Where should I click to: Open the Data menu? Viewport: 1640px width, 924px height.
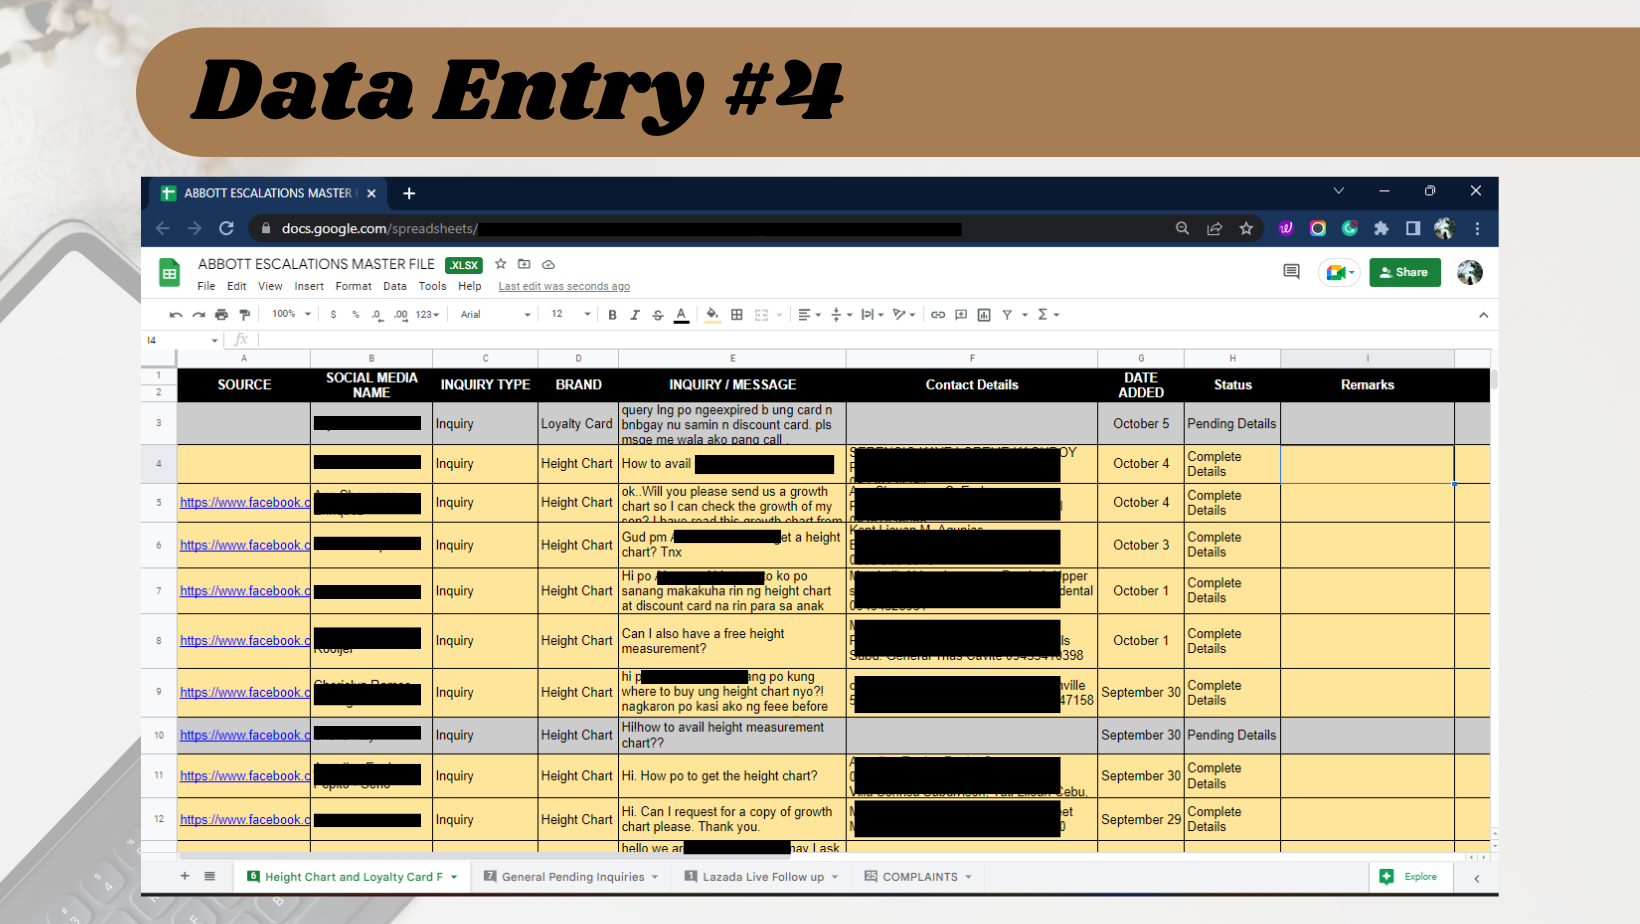click(x=395, y=286)
